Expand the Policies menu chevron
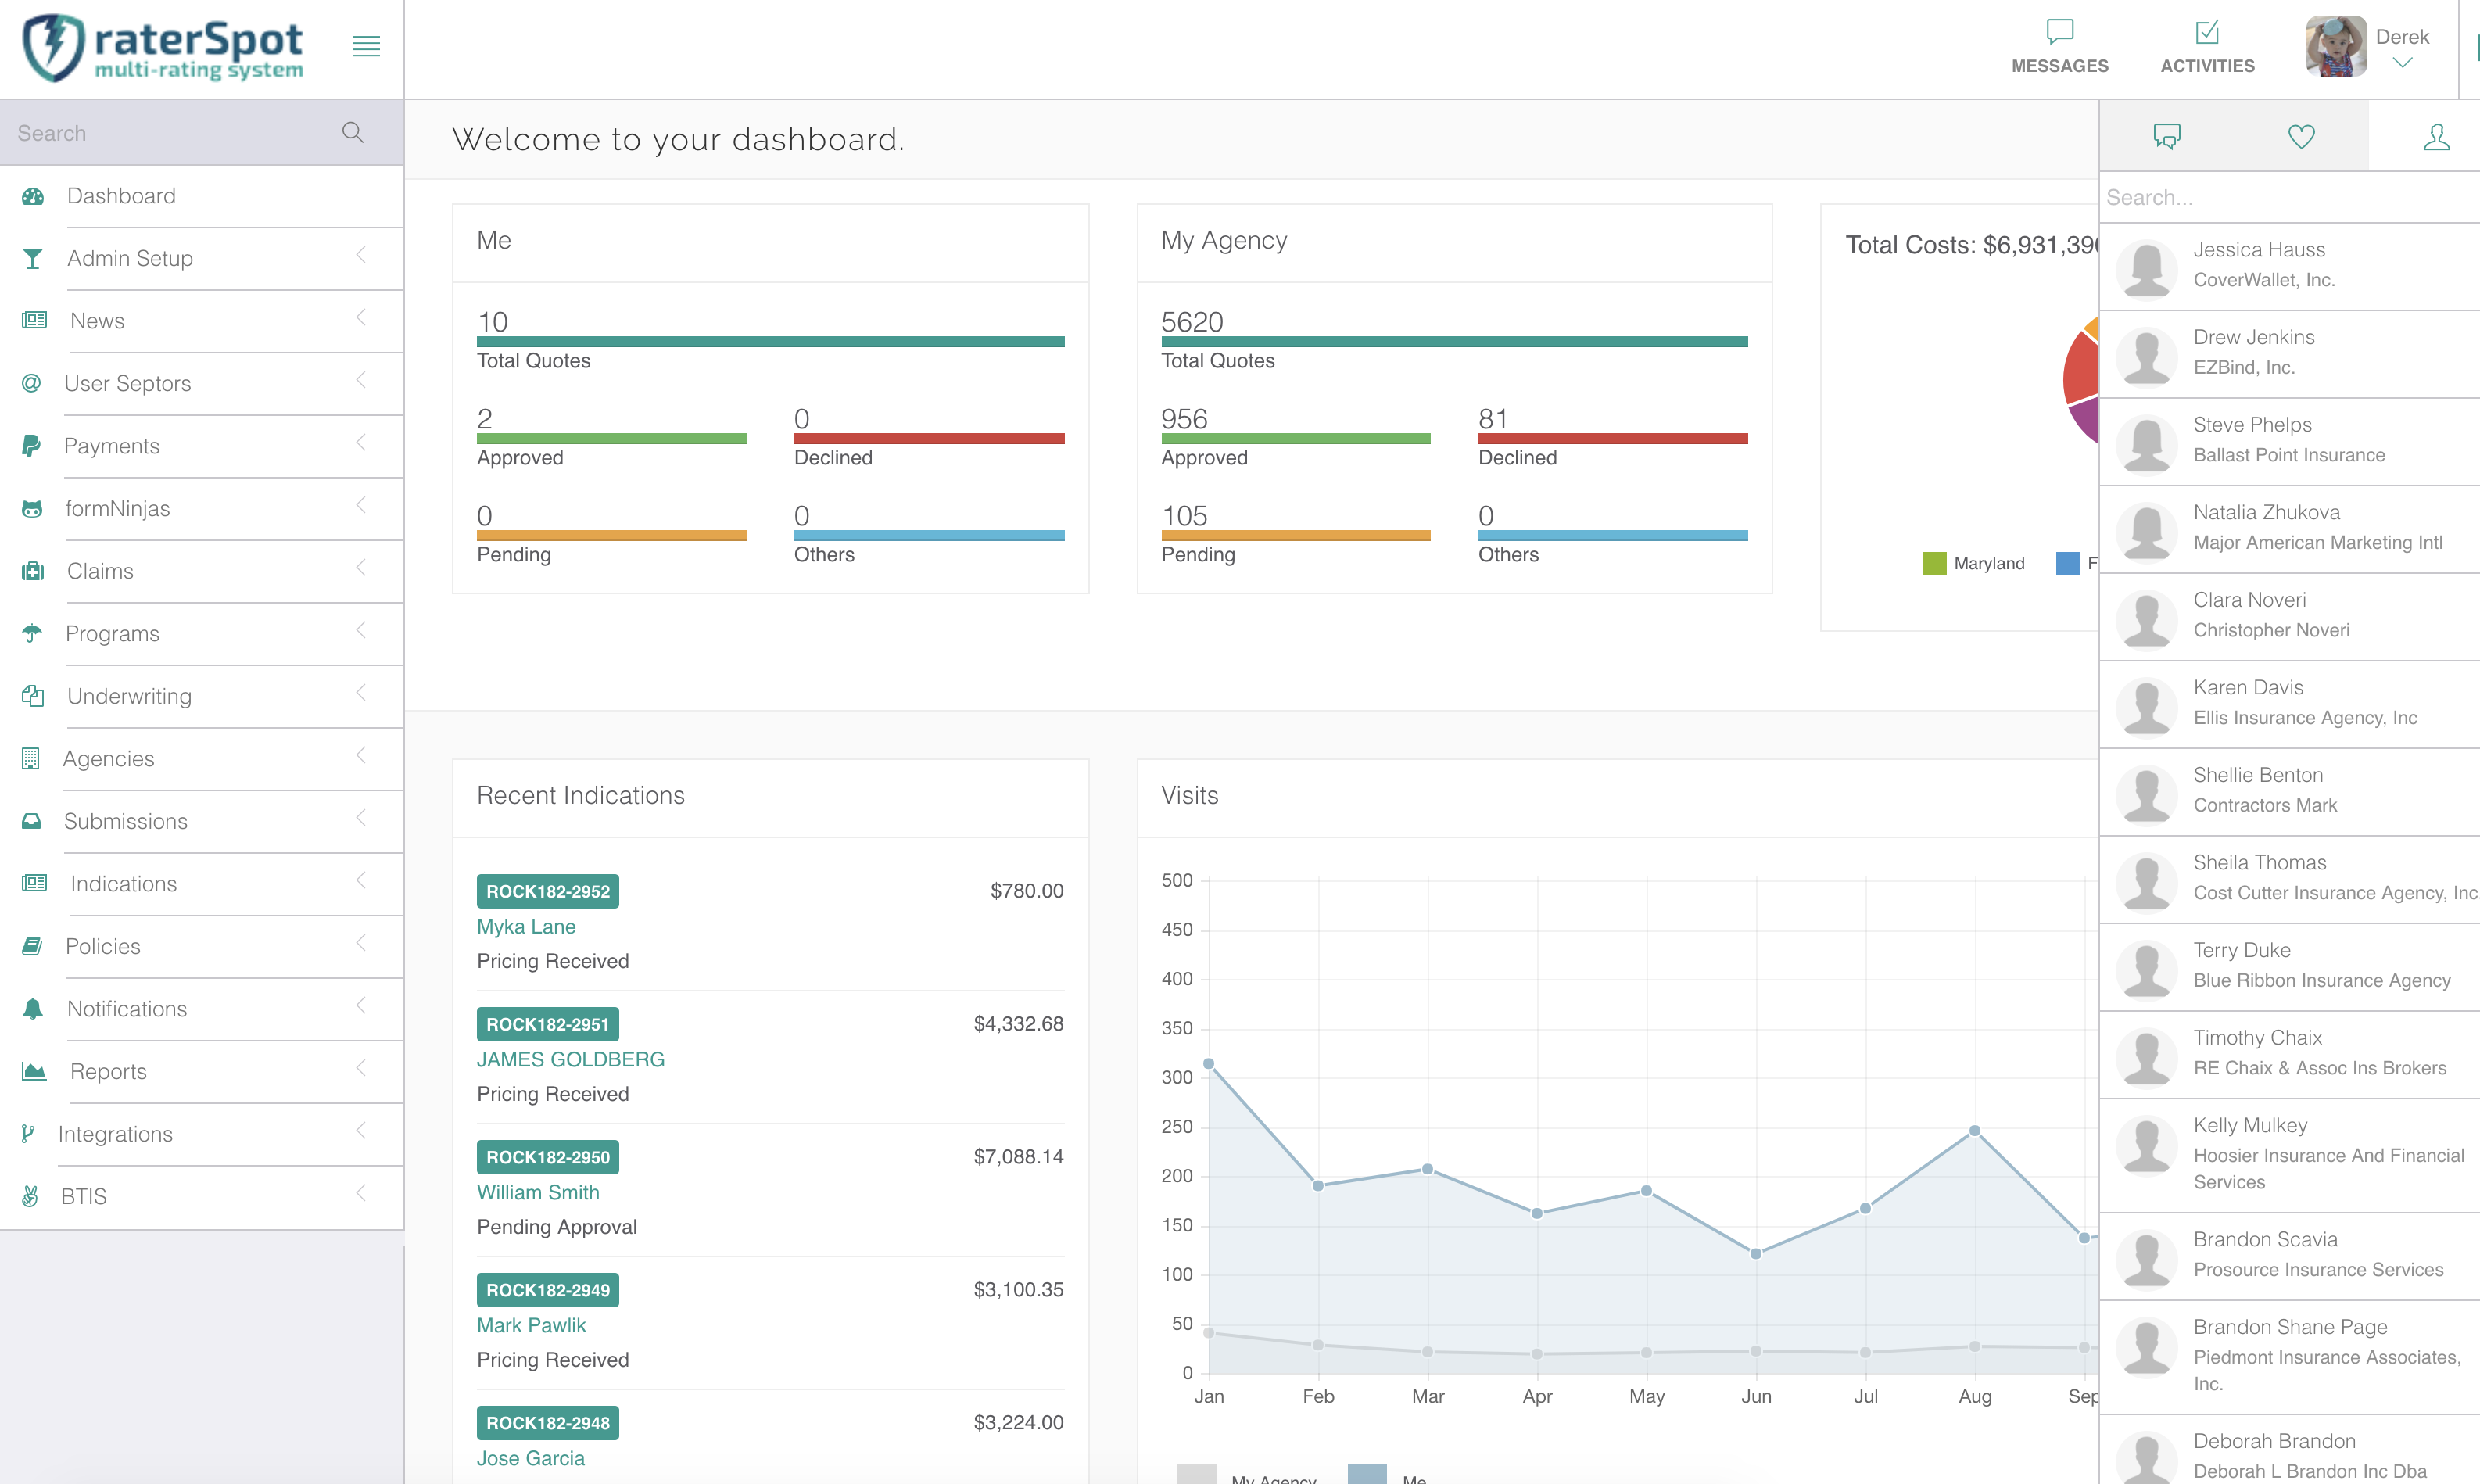2480x1484 pixels. pyautogui.click(x=361, y=943)
